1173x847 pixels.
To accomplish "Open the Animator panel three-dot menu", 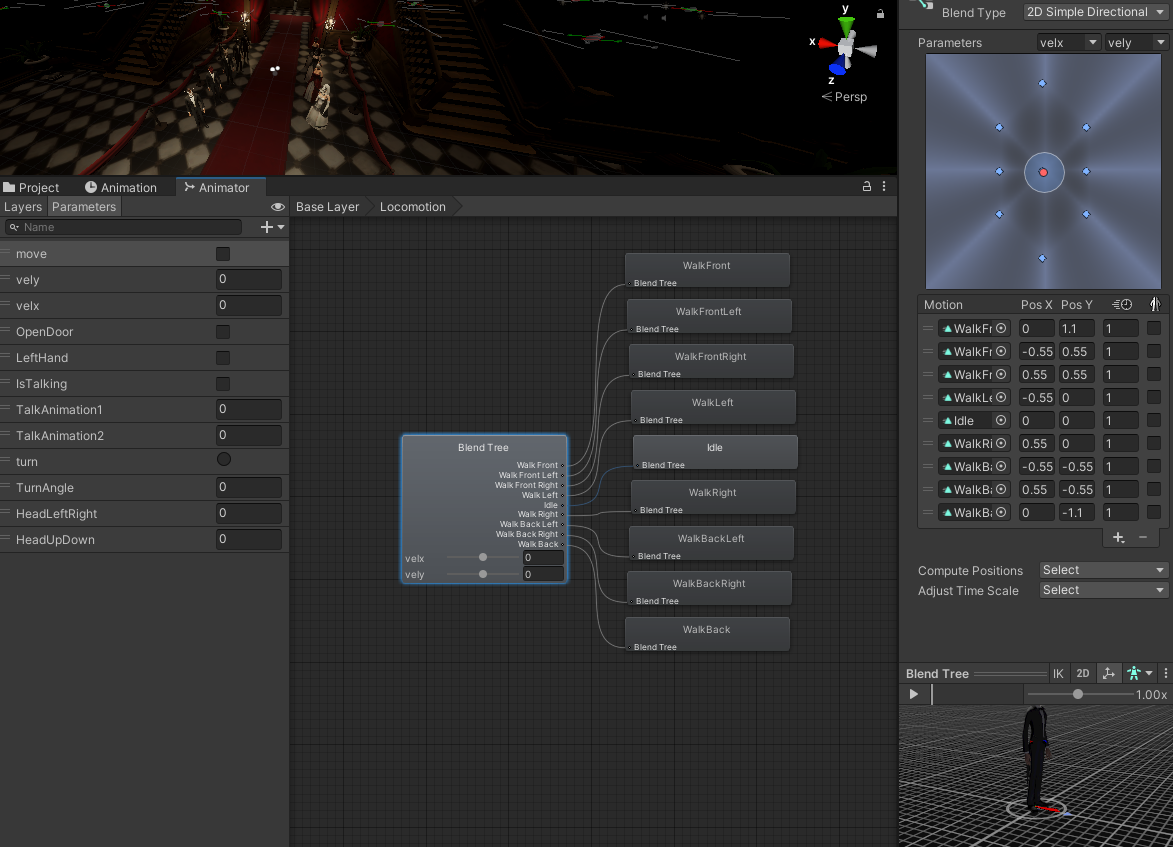I will pyautogui.click(x=883, y=186).
